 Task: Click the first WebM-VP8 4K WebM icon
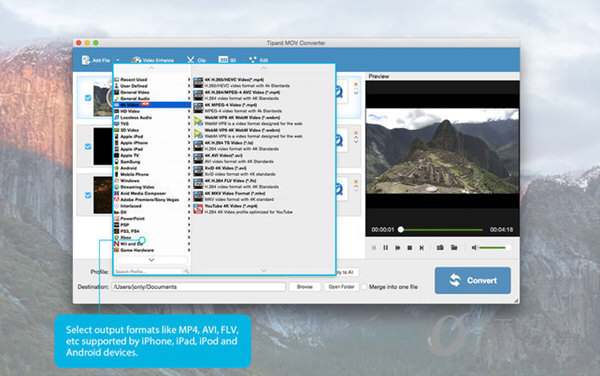coord(198,120)
